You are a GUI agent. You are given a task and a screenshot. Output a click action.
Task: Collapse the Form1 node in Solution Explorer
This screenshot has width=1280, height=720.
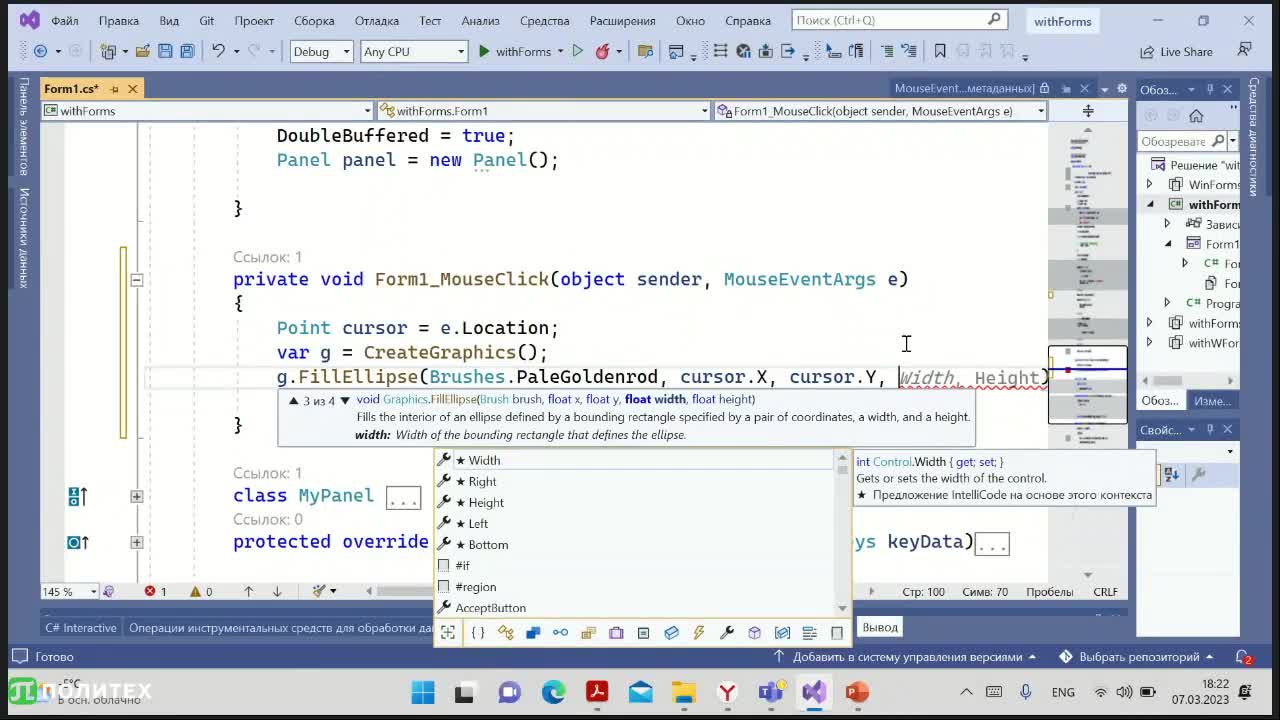pos(1168,244)
